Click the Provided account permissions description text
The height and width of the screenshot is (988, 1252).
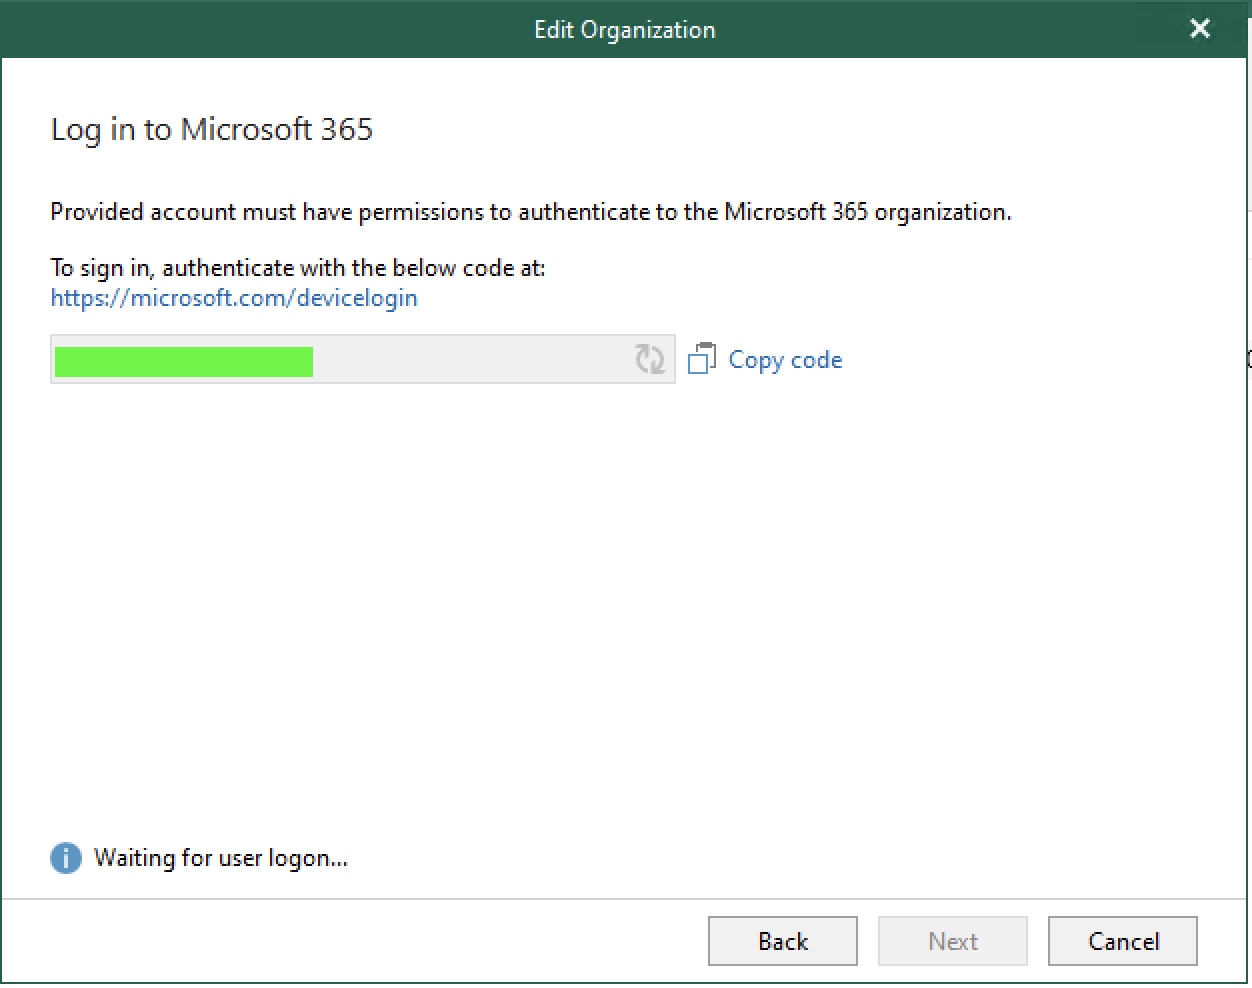(531, 212)
